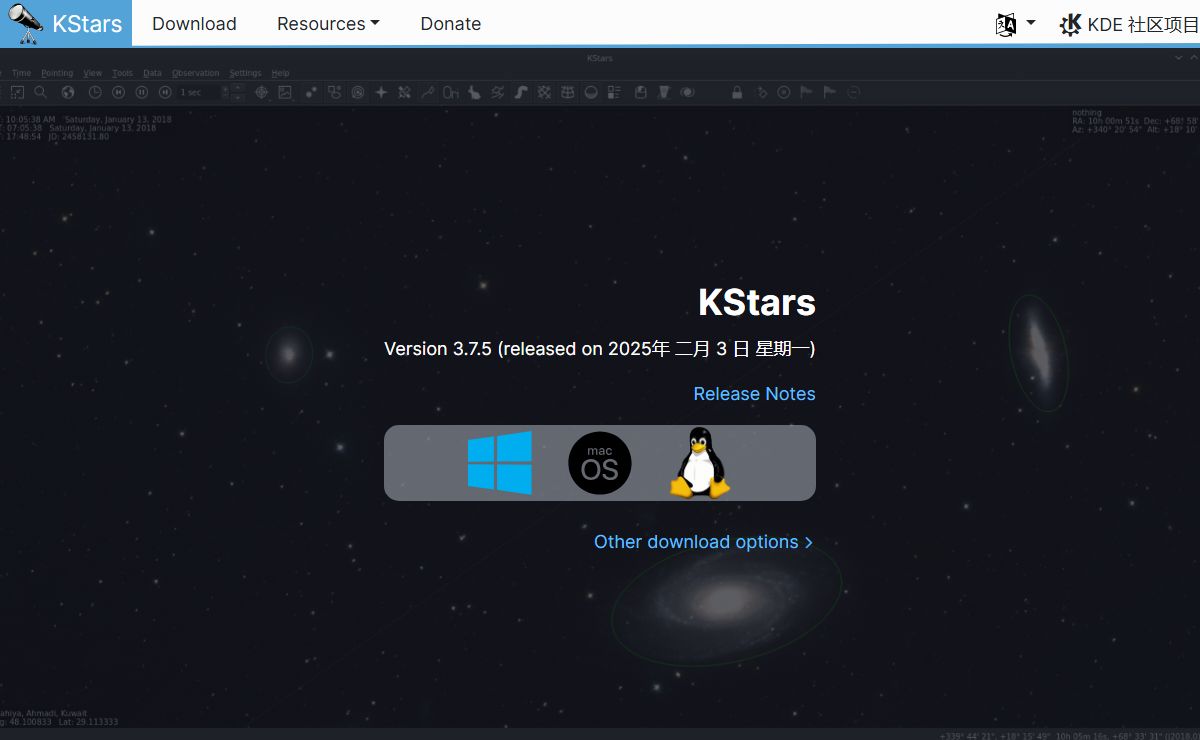This screenshot has width=1200, height=740.
Task: Open the language selector dropdown
Action: [x=1015, y=24]
